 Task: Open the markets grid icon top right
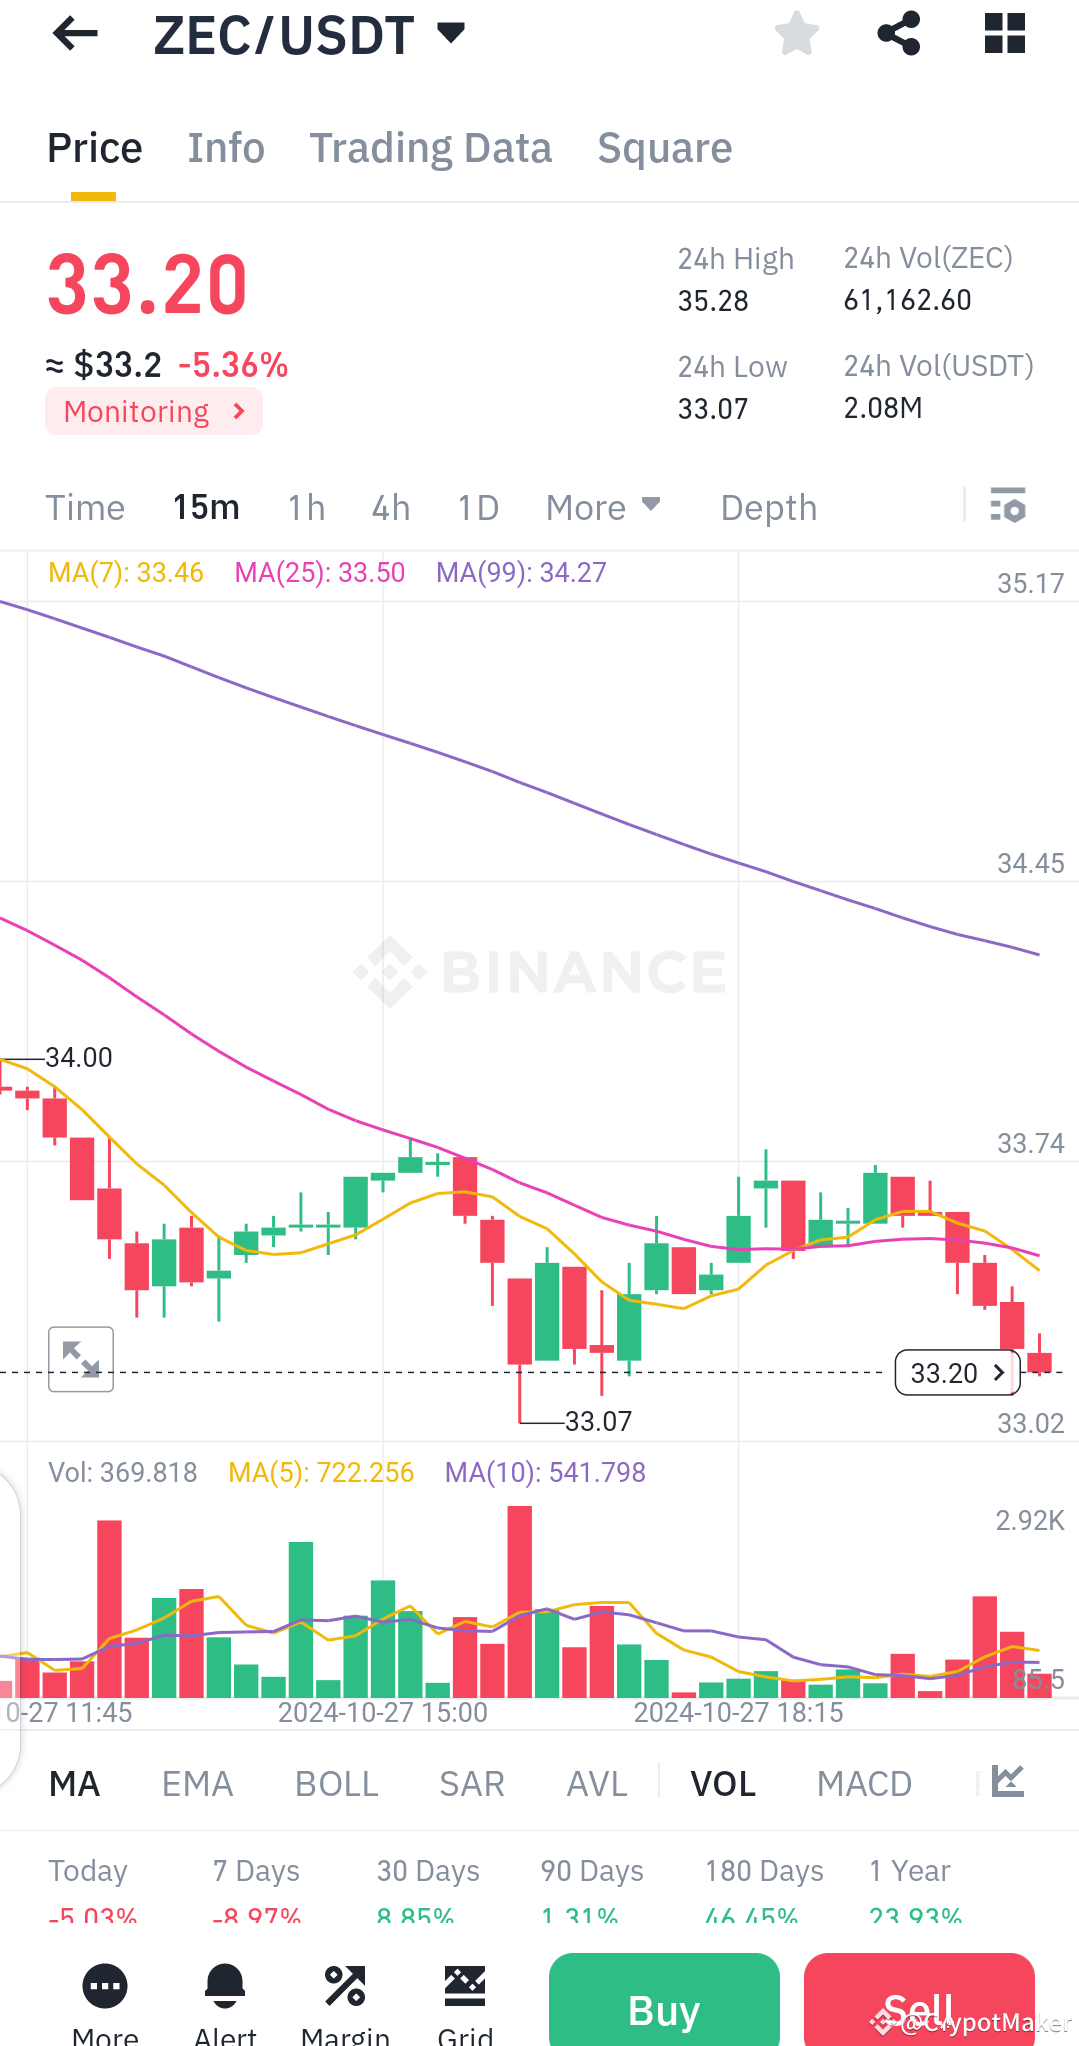click(x=1003, y=33)
